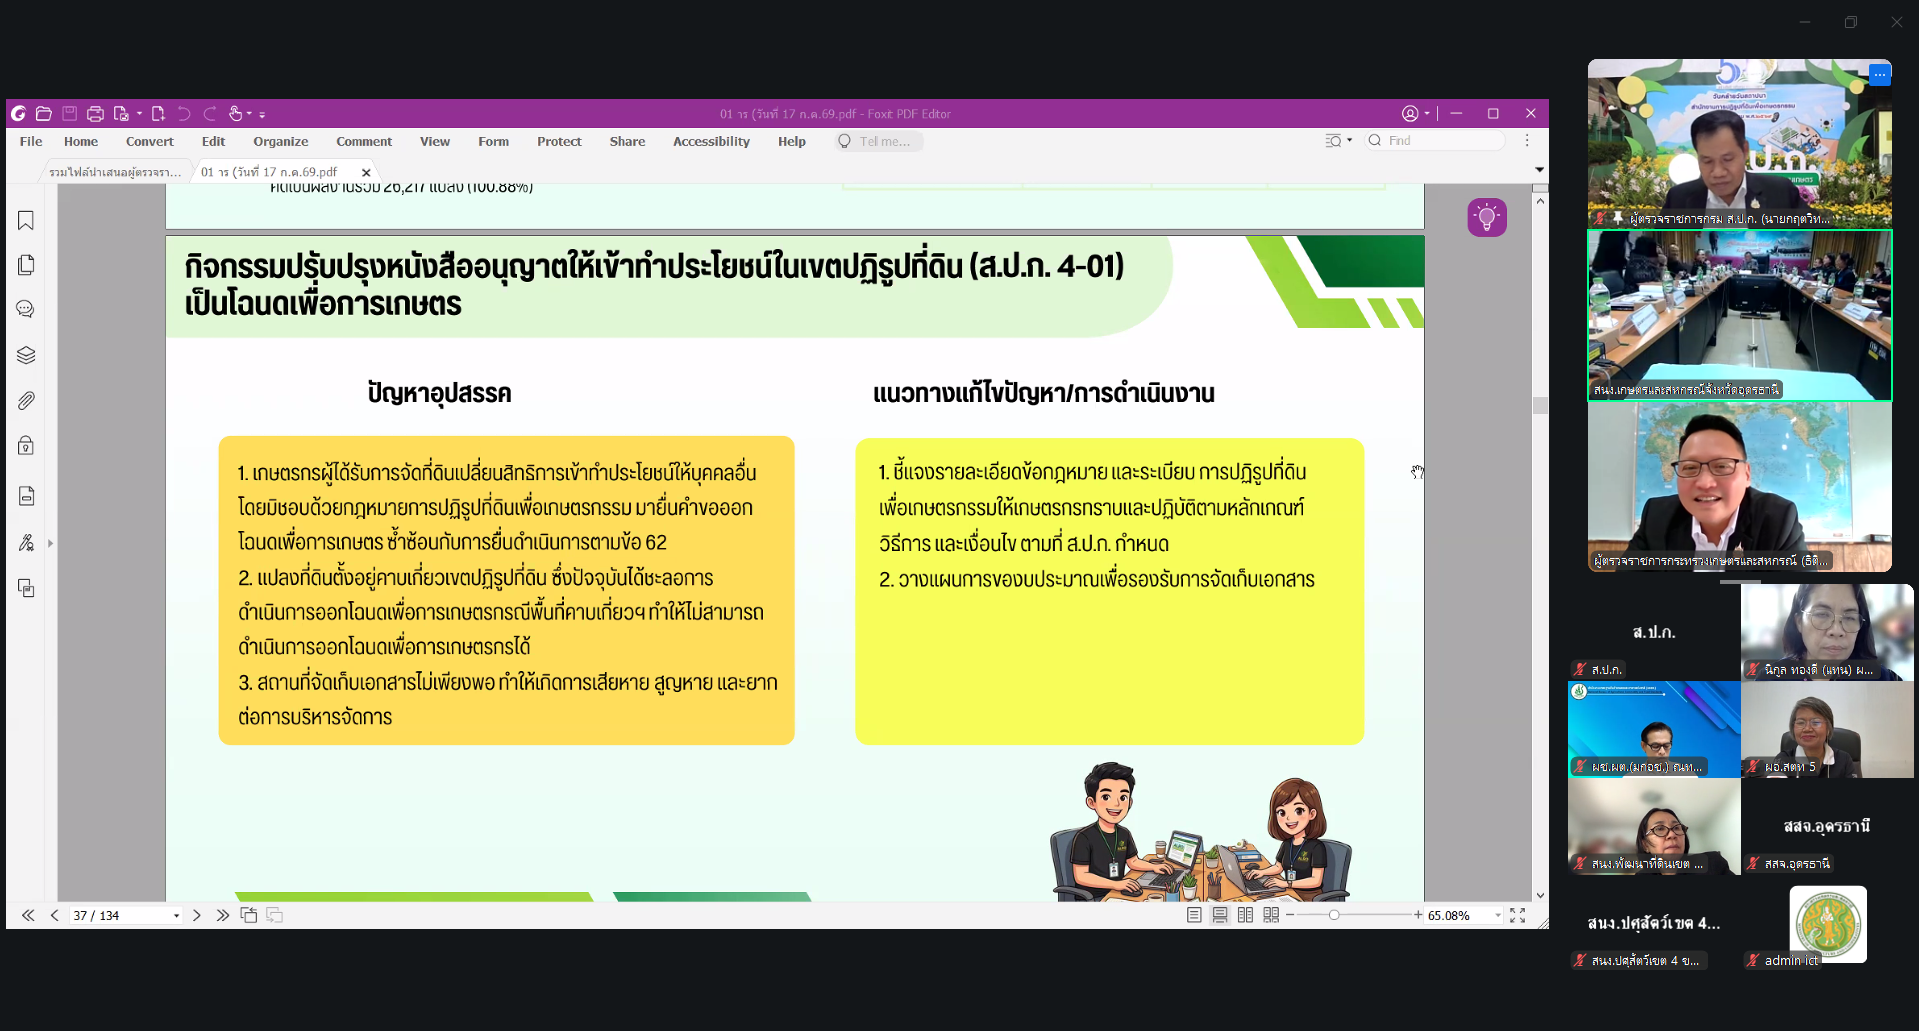Viewport: 1919px width, 1031px height.
Task: Click the Foxit logo icon in title bar
Action: click(18, 114)
